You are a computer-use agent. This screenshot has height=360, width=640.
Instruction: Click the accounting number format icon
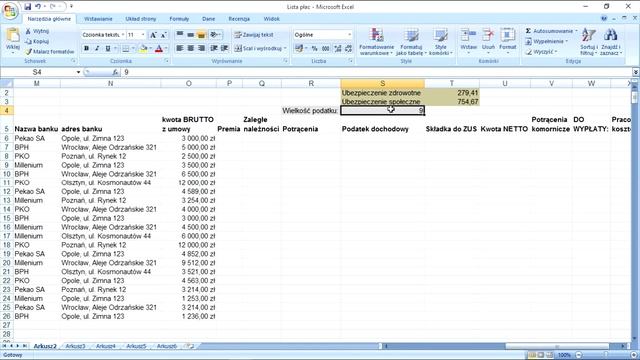point(299,49)
